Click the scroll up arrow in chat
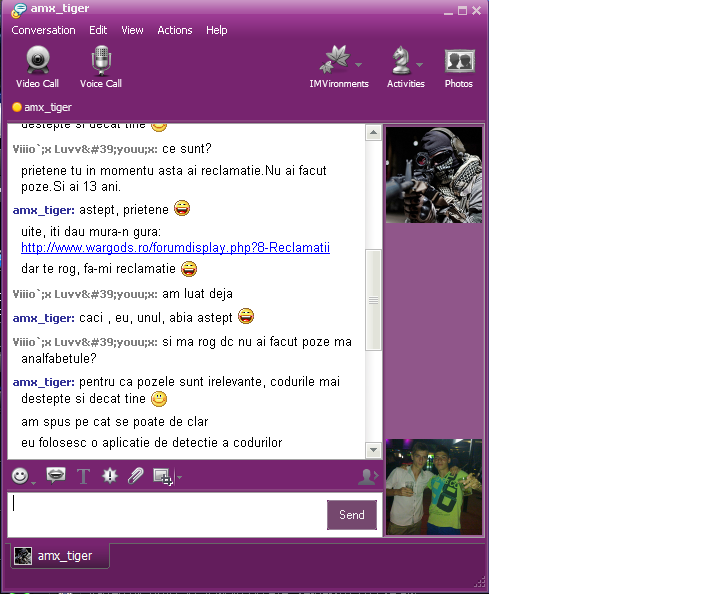The width and height of the screenshot is (720, 594). (x=373, y=133)
